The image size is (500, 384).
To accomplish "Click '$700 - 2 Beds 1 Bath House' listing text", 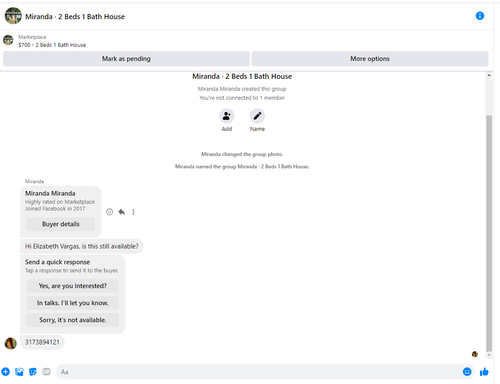I will tap(52, 45).
